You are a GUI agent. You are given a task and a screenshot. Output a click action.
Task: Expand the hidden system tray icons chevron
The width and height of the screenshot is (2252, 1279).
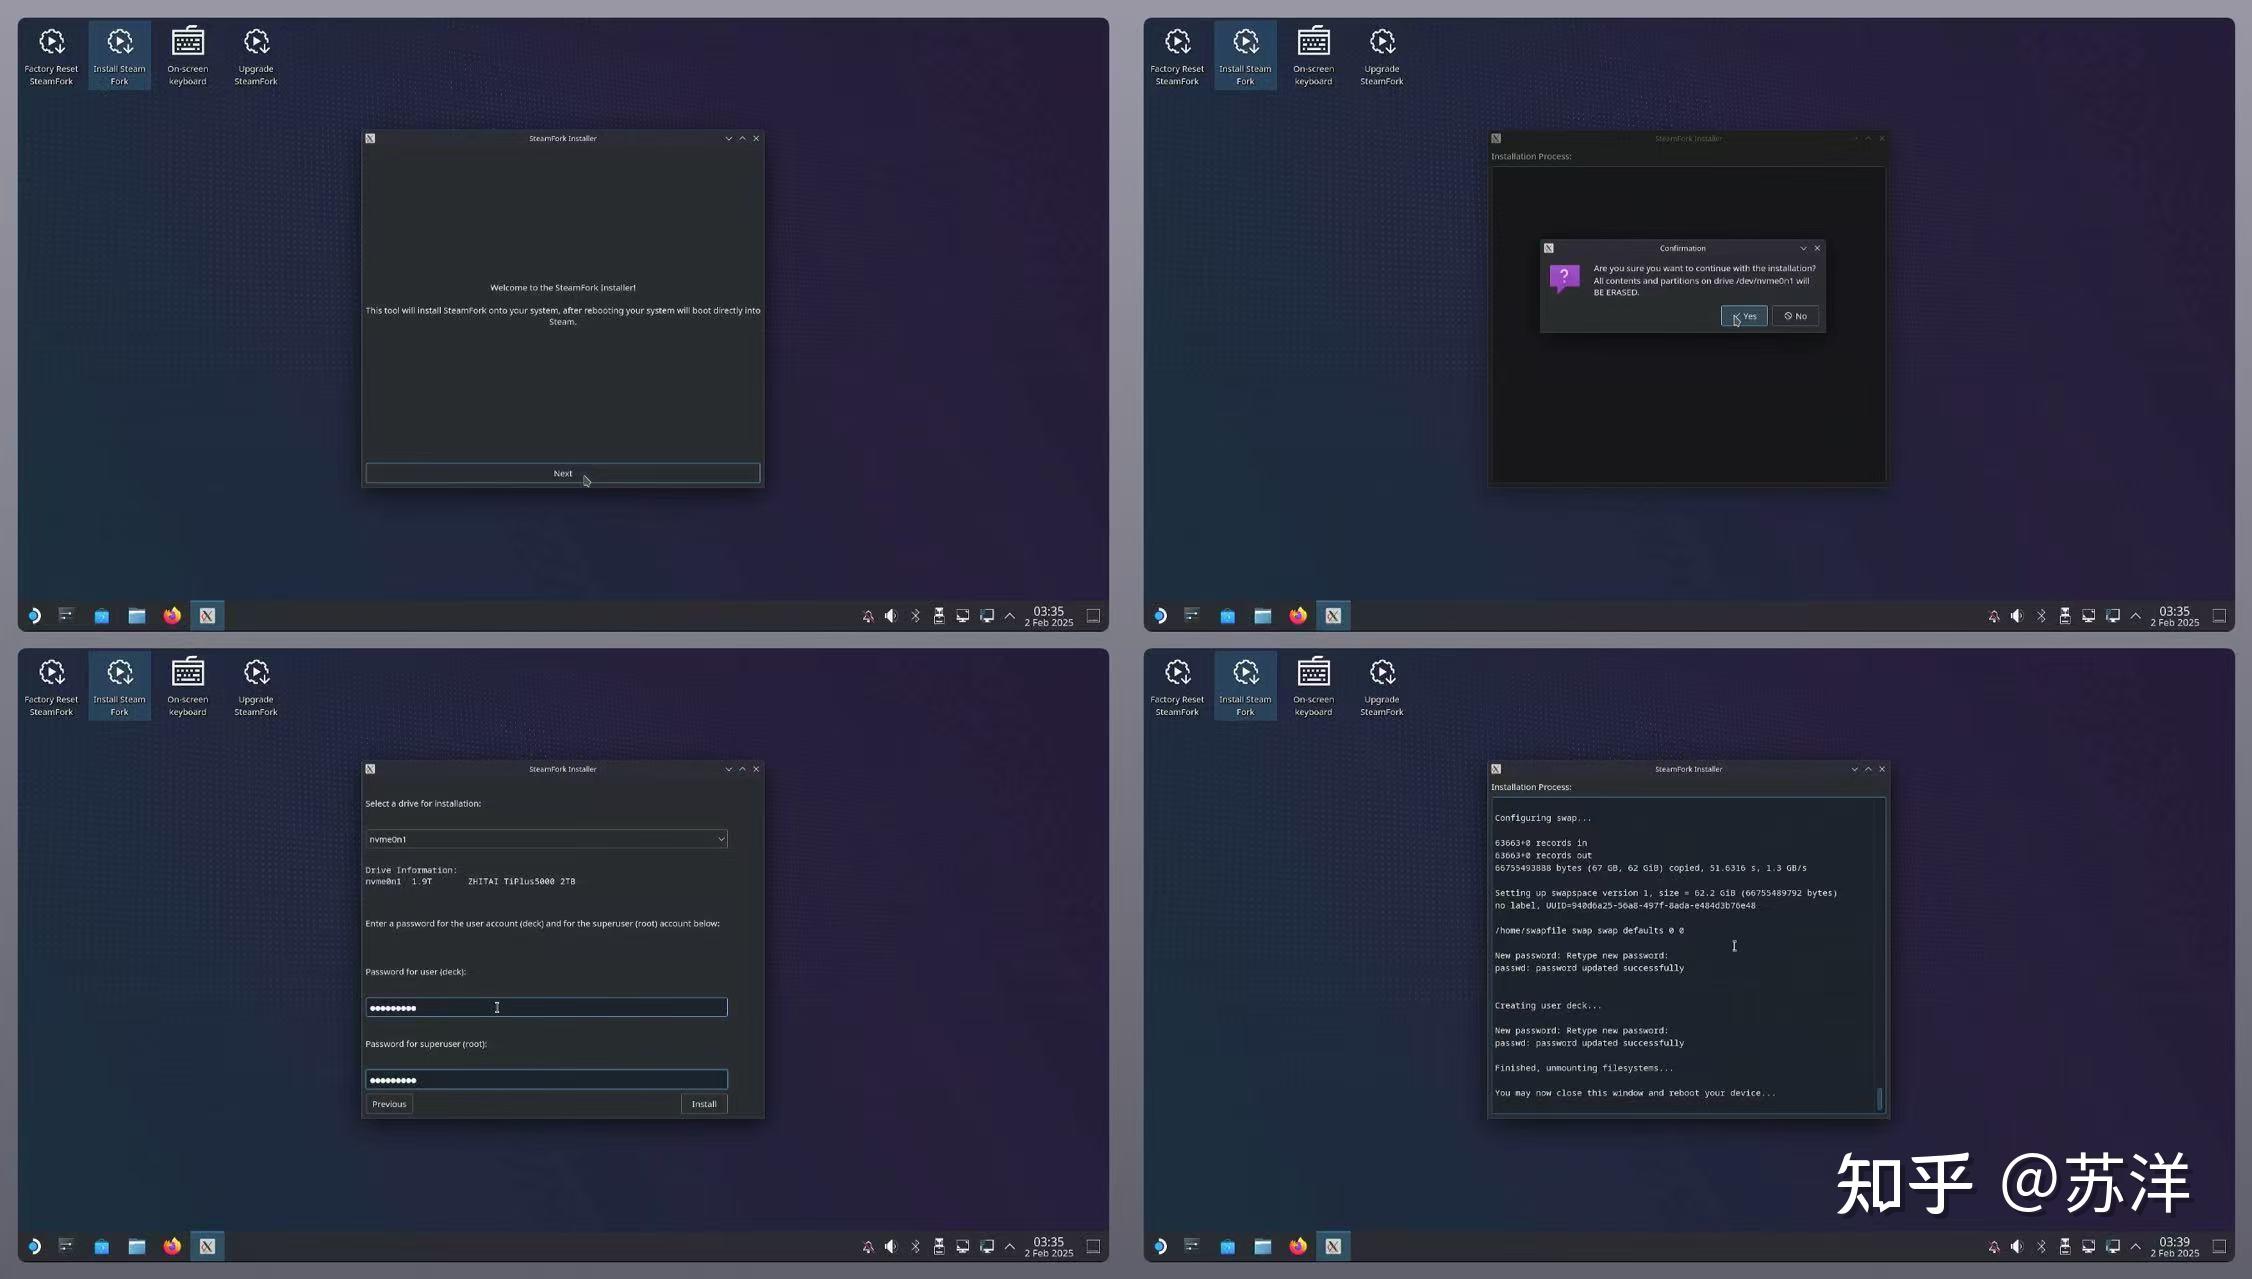click(x=1011, y=616)
